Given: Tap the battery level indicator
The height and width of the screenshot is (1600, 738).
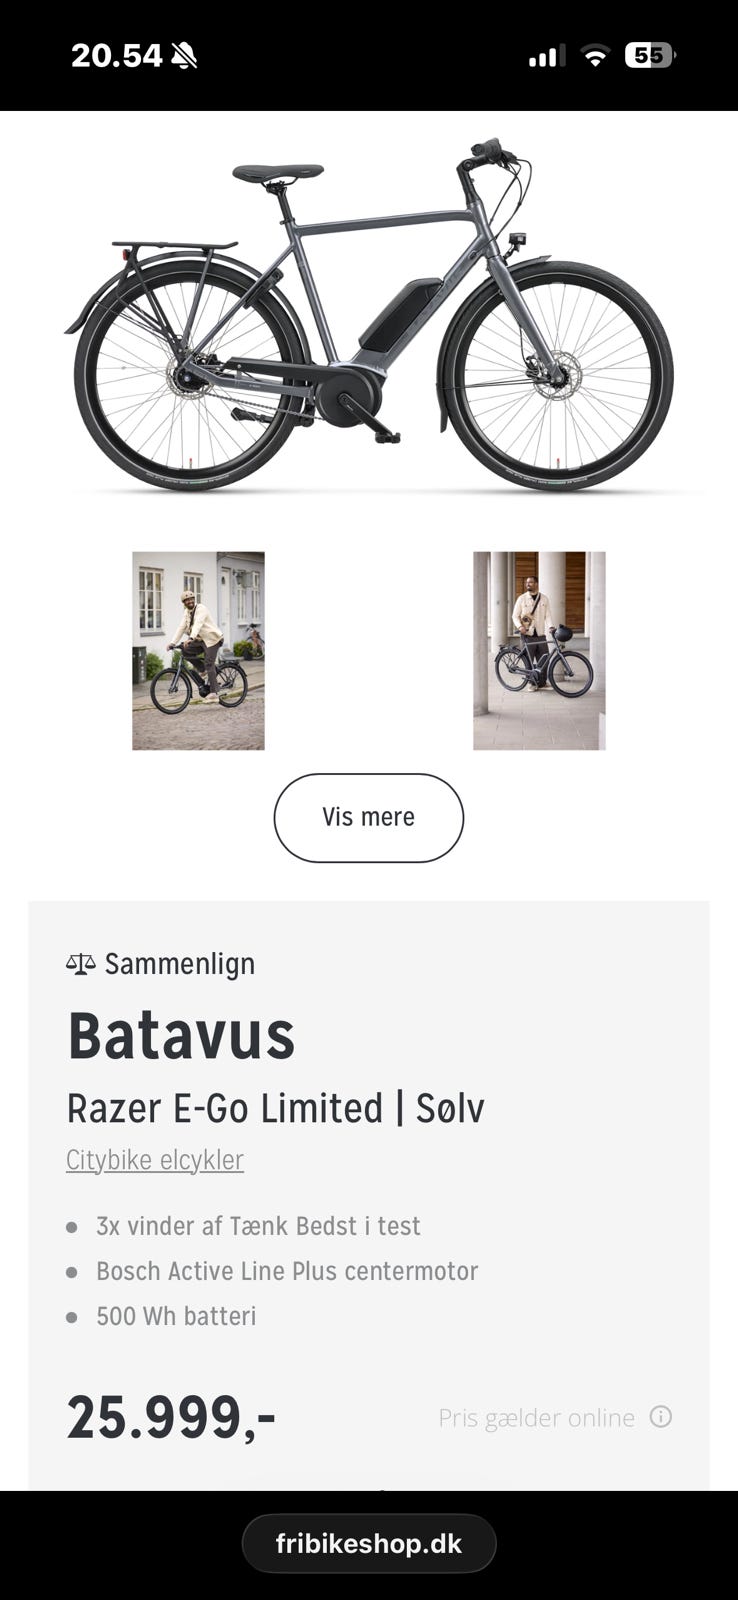Looking at the screenshot, I should pos(649,56).
